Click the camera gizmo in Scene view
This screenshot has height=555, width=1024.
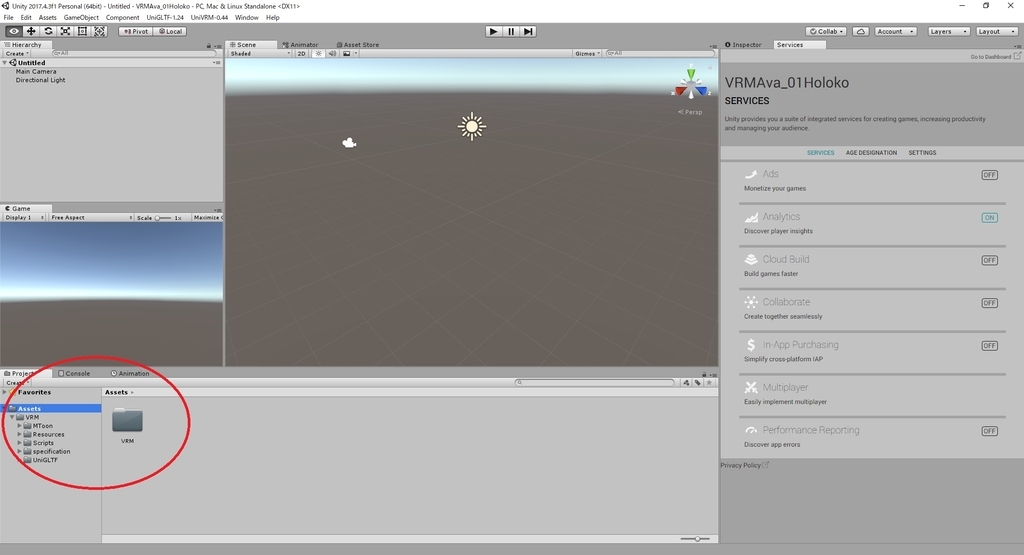(349, 143)
